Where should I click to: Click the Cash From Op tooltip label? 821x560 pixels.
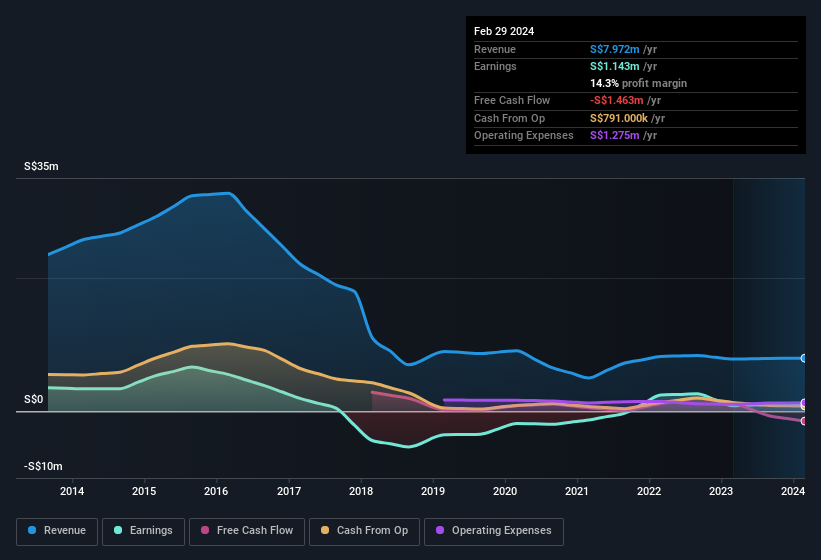[x=509, y=118]
